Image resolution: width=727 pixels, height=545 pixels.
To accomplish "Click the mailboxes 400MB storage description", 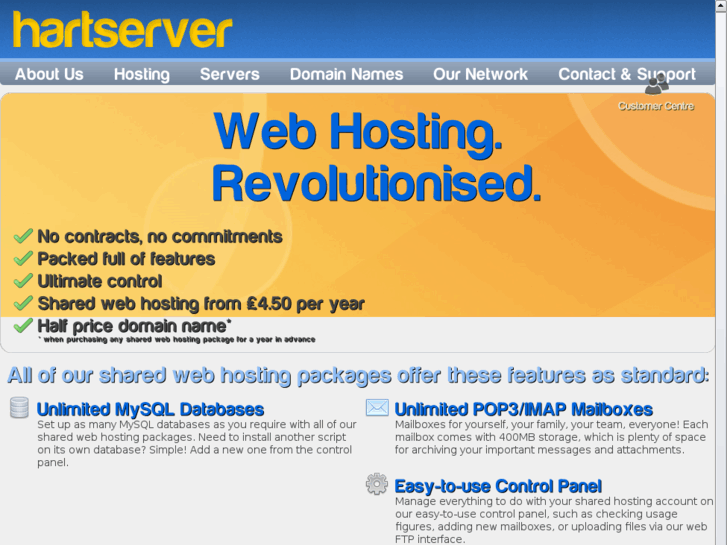I will [x=551, y=437].
